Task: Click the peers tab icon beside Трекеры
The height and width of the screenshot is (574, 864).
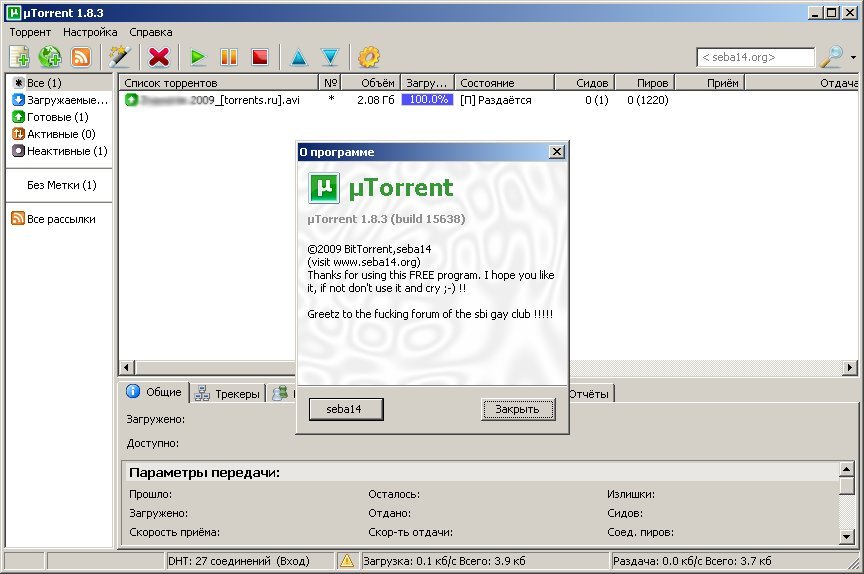Action: pos(280,393)
